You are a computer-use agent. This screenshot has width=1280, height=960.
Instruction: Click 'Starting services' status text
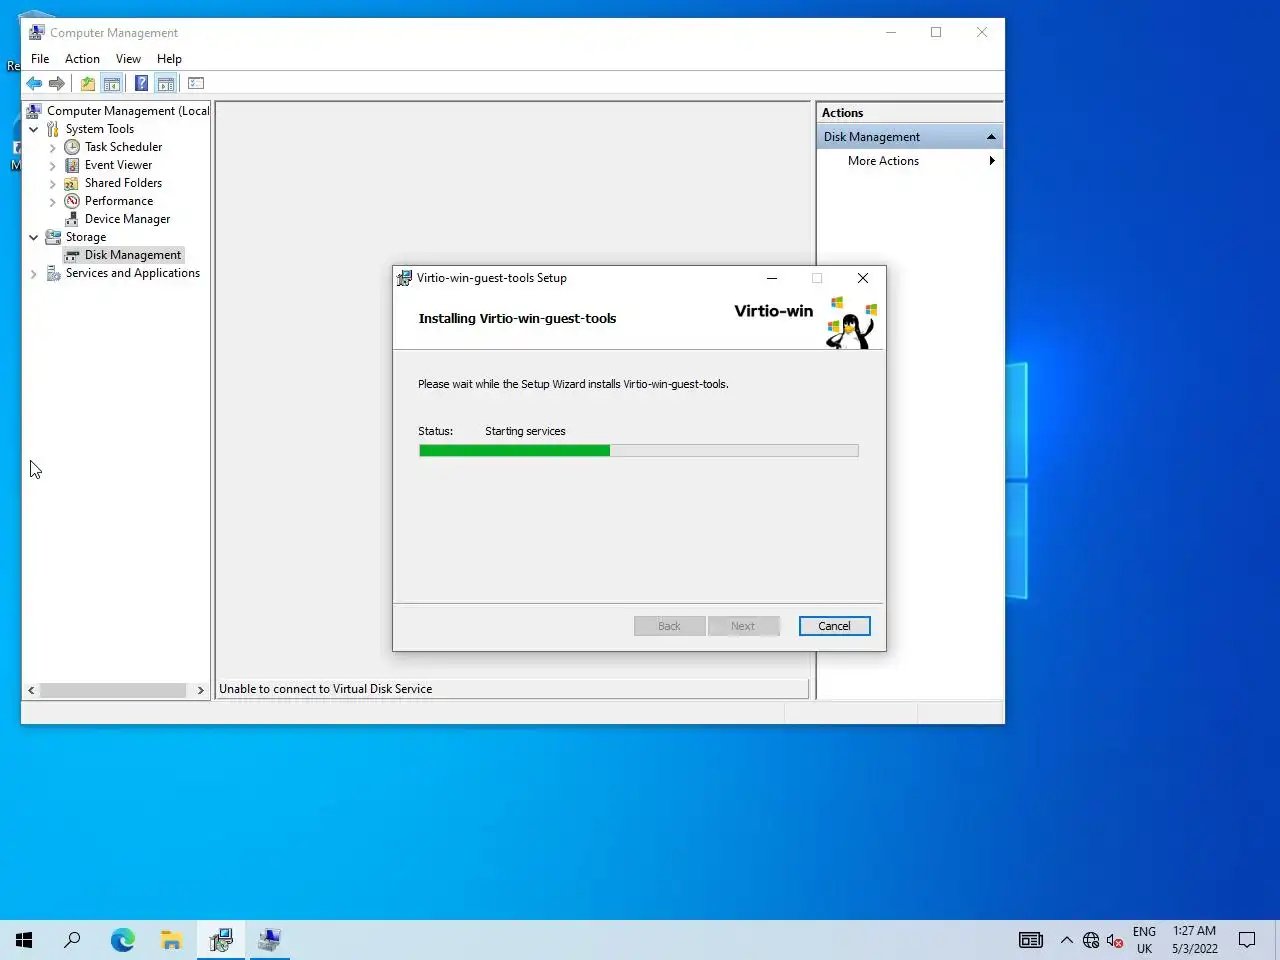click(525, 431)
